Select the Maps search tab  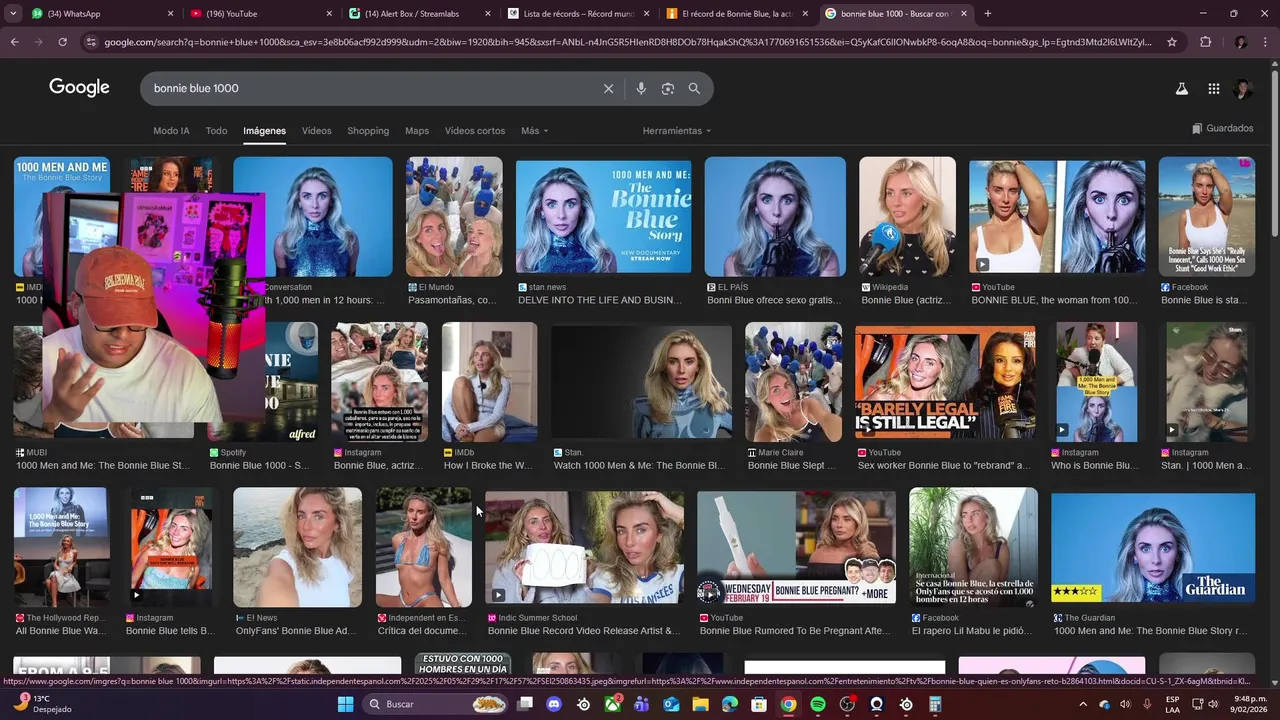[417, 131]
